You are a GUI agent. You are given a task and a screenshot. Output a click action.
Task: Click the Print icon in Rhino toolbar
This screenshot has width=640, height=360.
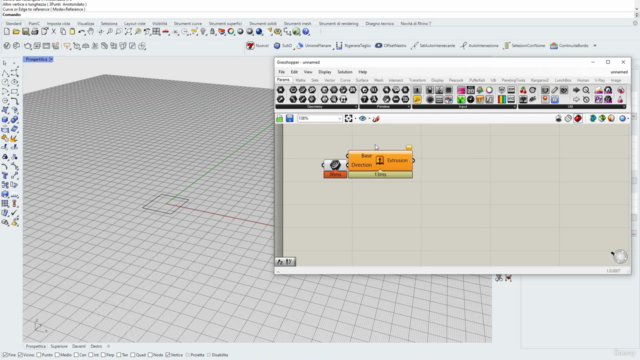tap(35, 31)
